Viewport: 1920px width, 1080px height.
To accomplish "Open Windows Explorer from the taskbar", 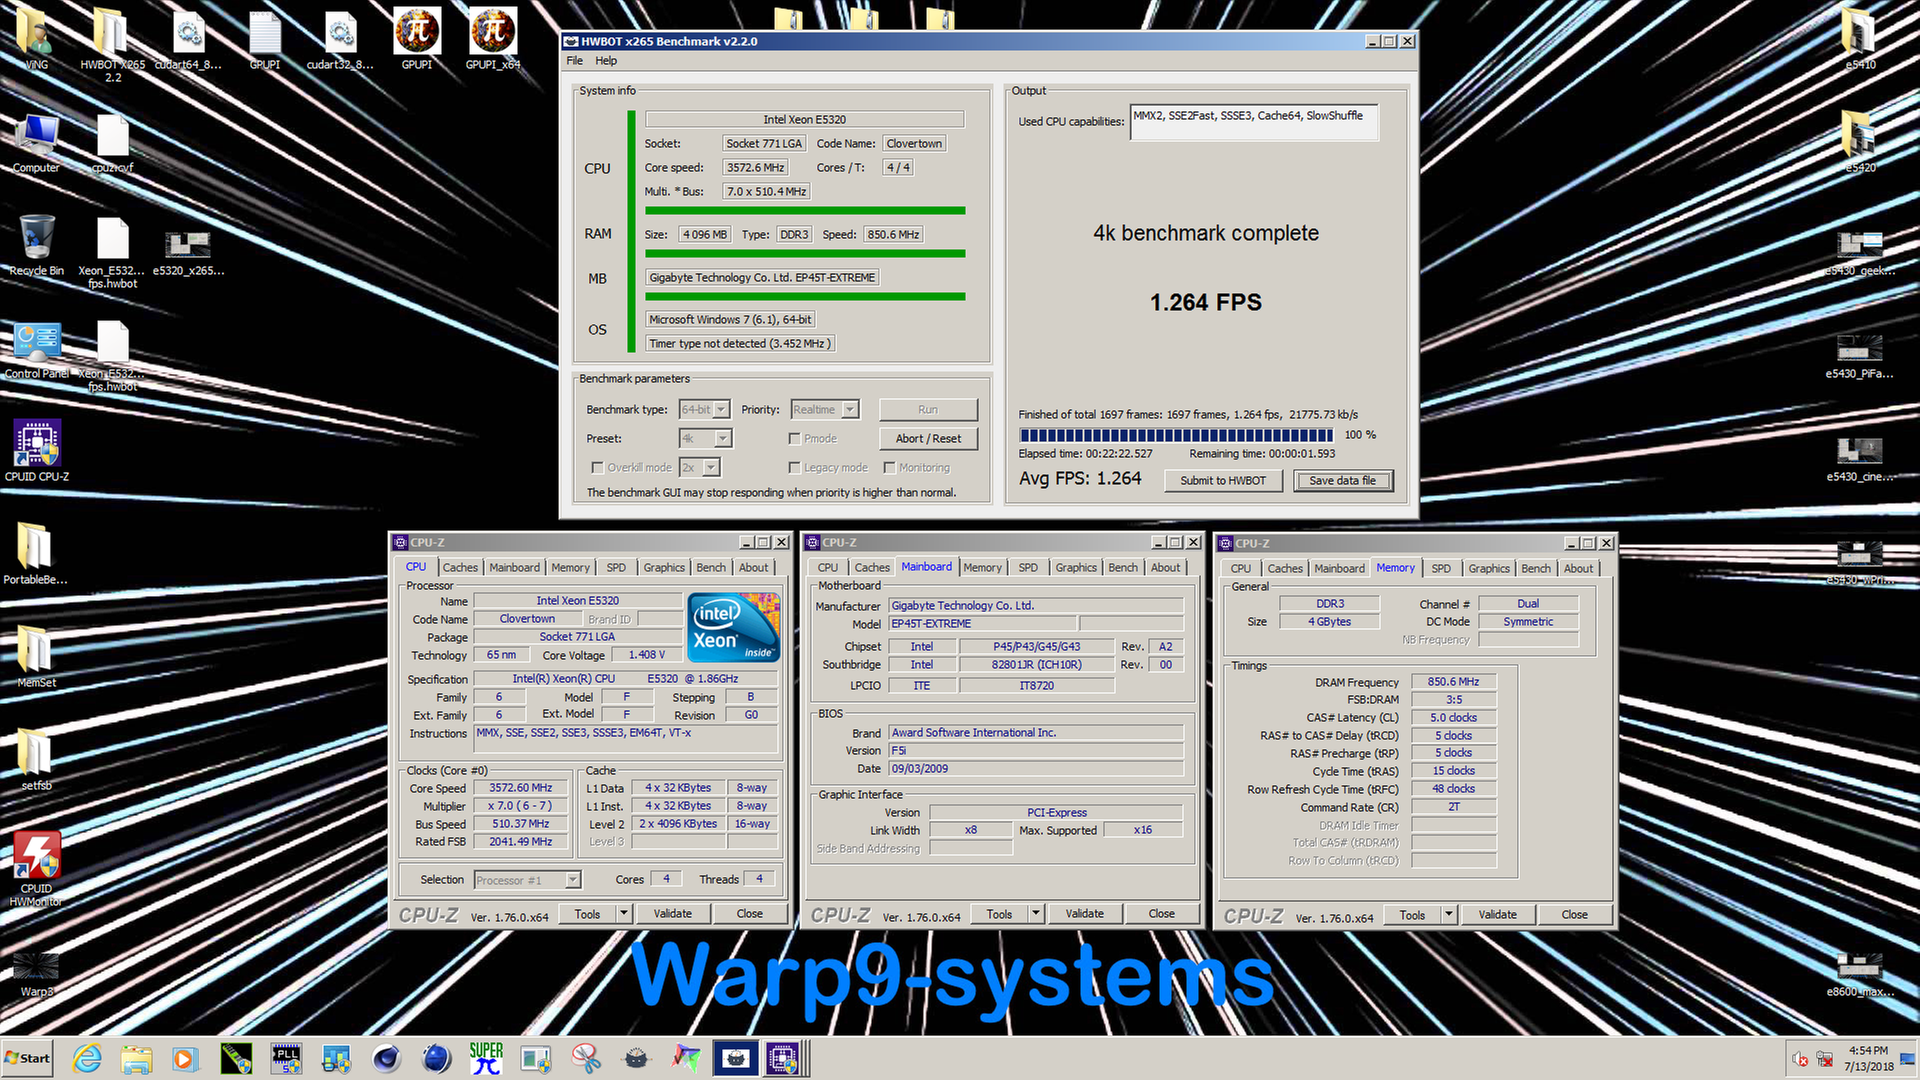I will [x=136, y=1058].
